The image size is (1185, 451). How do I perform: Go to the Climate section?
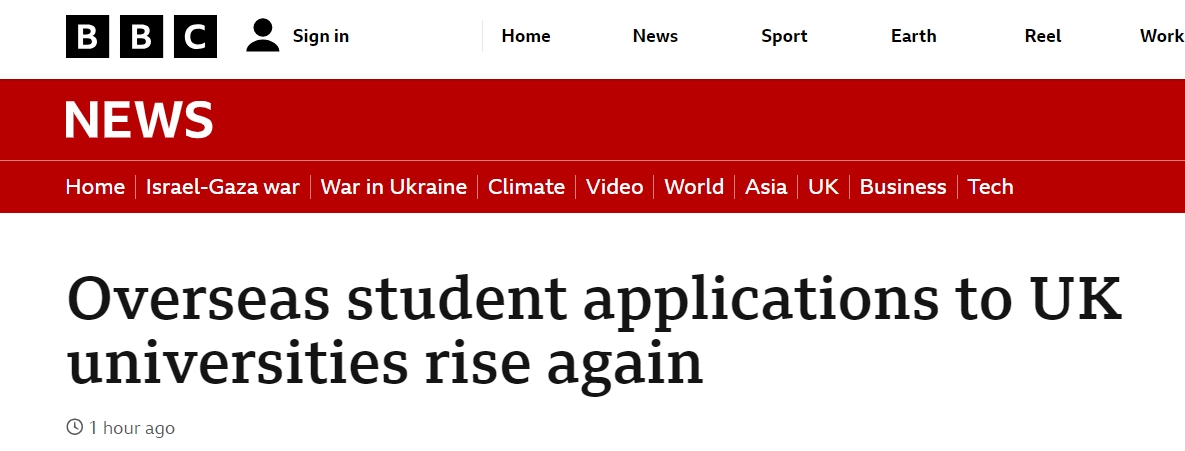526,187
